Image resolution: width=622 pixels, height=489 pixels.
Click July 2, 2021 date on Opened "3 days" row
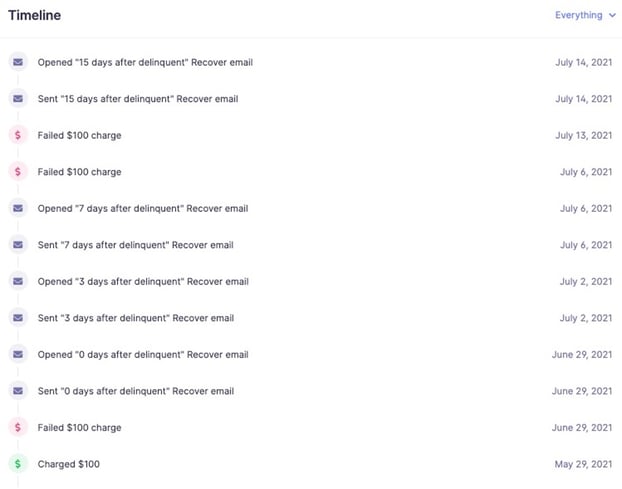click(586, 281)
